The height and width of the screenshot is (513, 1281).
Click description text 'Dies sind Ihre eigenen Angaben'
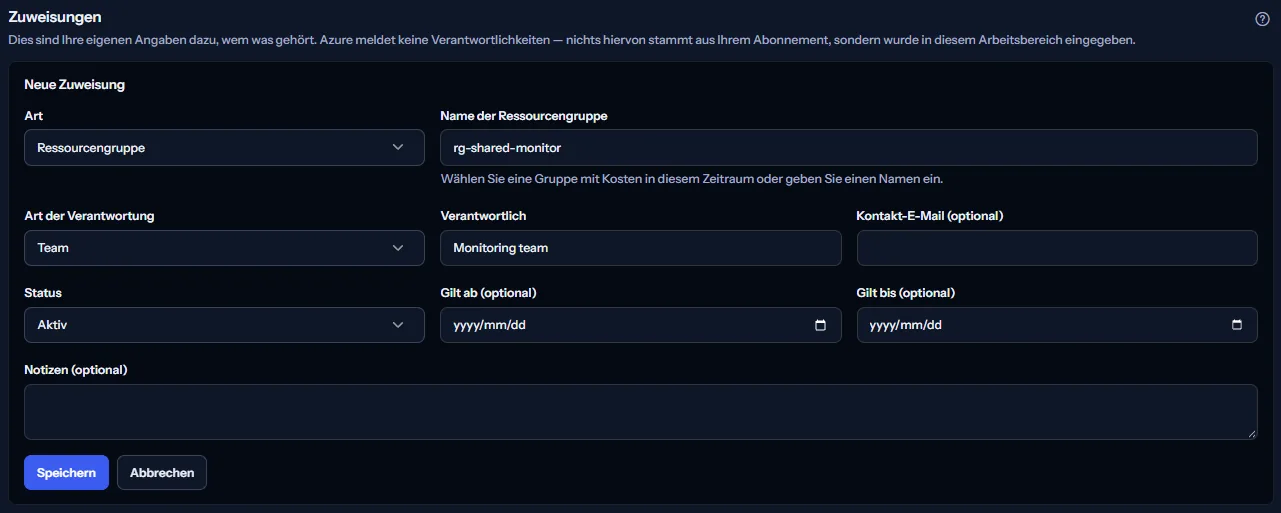click(572, 41)
